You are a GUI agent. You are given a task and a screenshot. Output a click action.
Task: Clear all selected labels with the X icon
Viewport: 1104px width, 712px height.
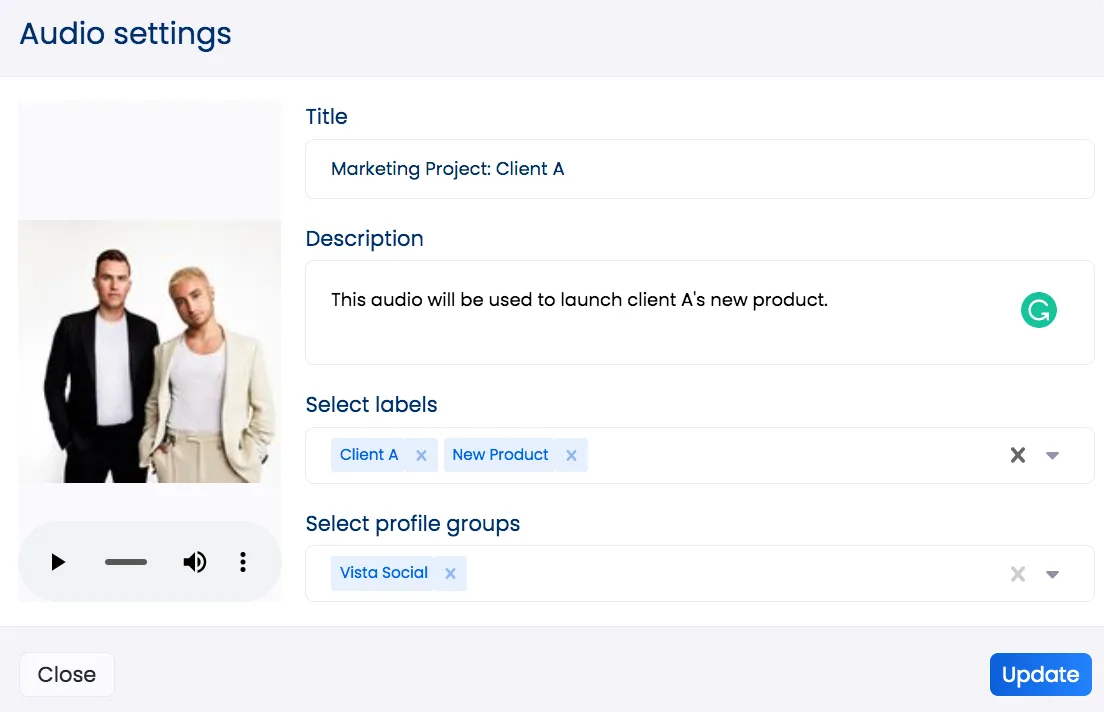(x=1017, y=455)
